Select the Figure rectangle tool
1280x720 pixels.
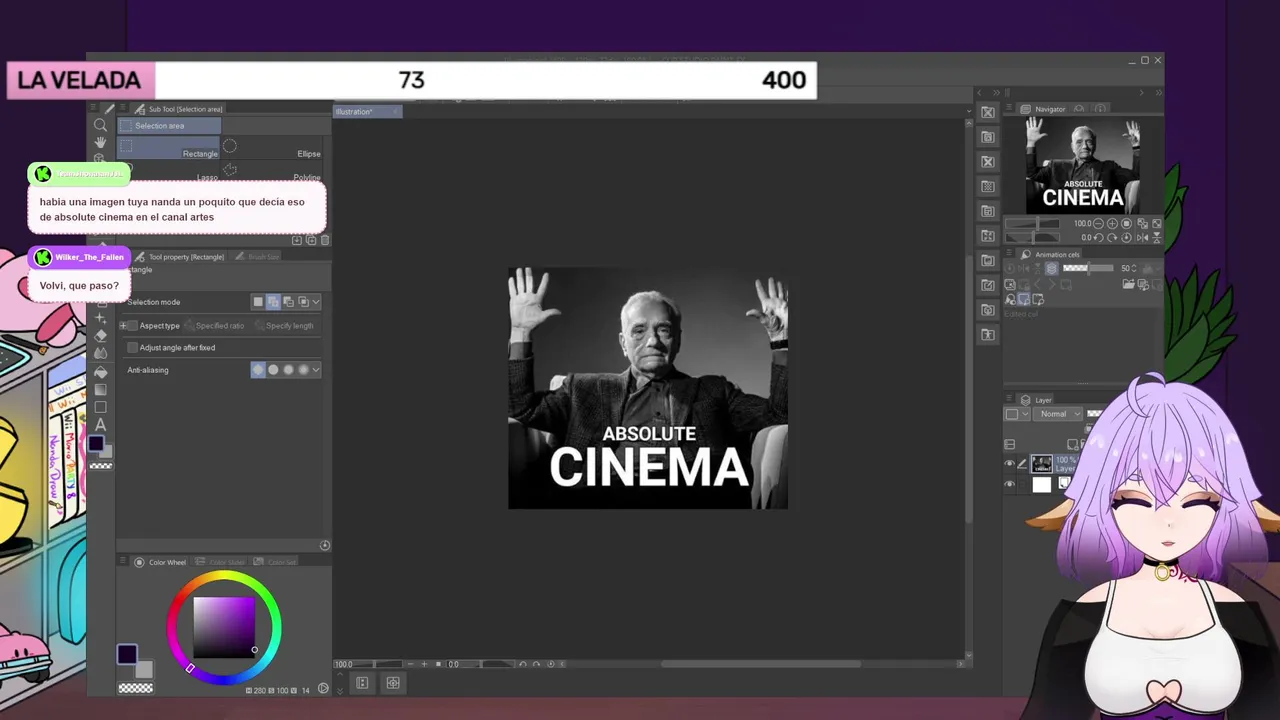click(100, 407)
